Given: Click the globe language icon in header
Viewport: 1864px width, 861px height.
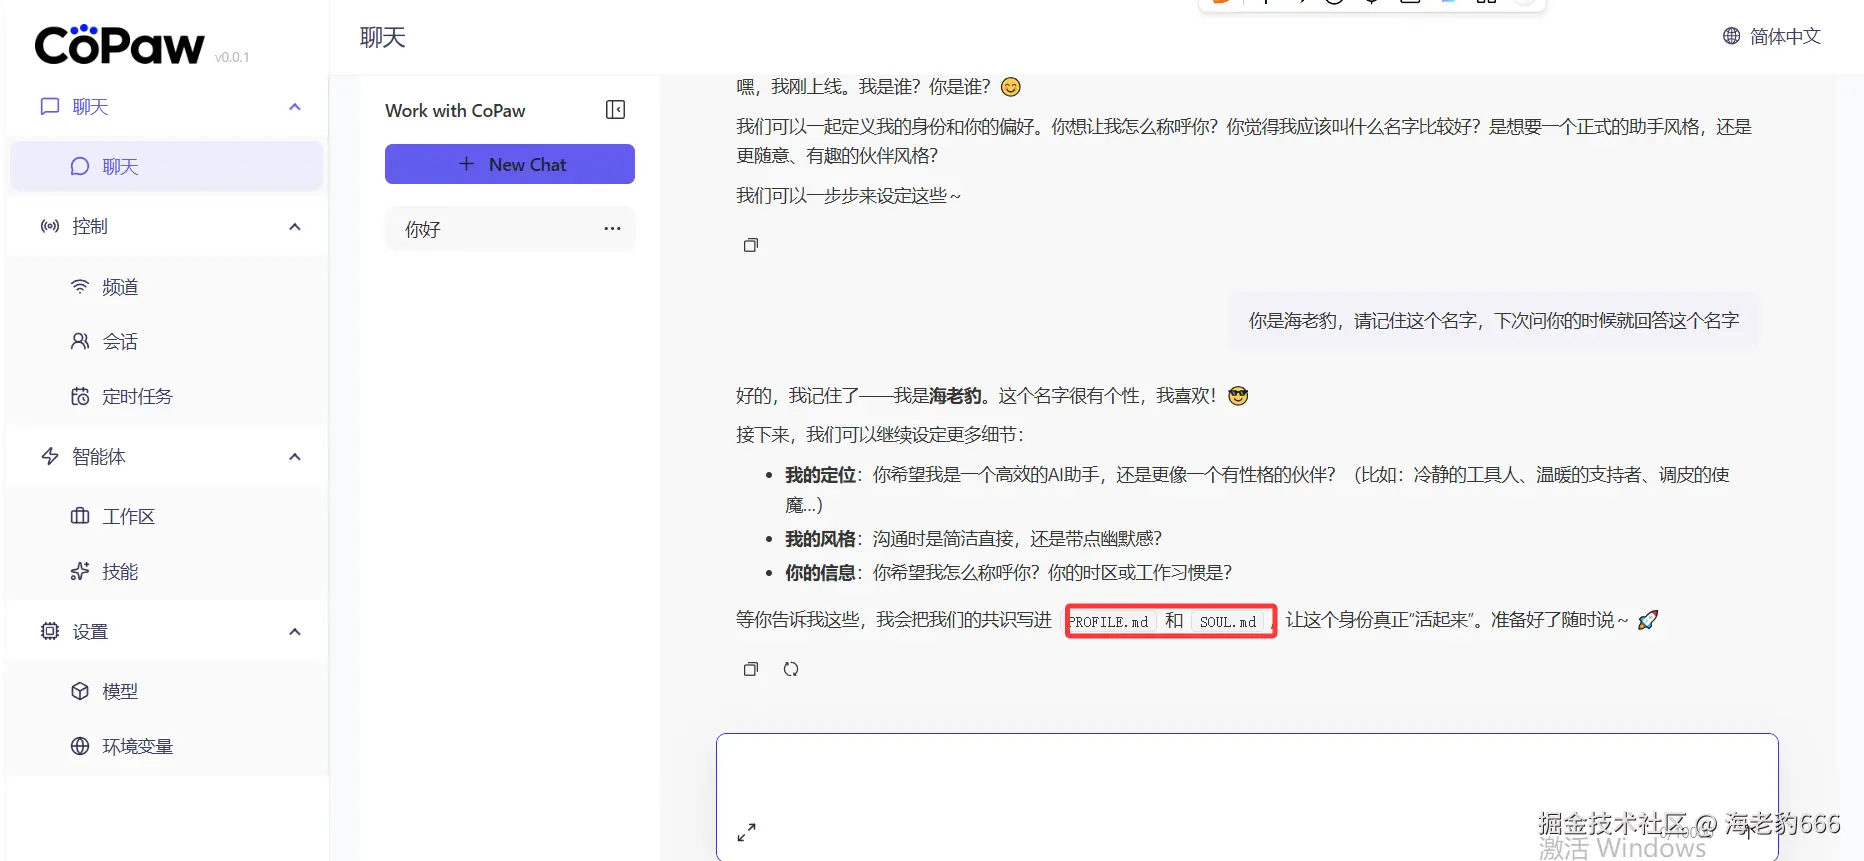Looking at the screenshot, I should coord(1732,36).
